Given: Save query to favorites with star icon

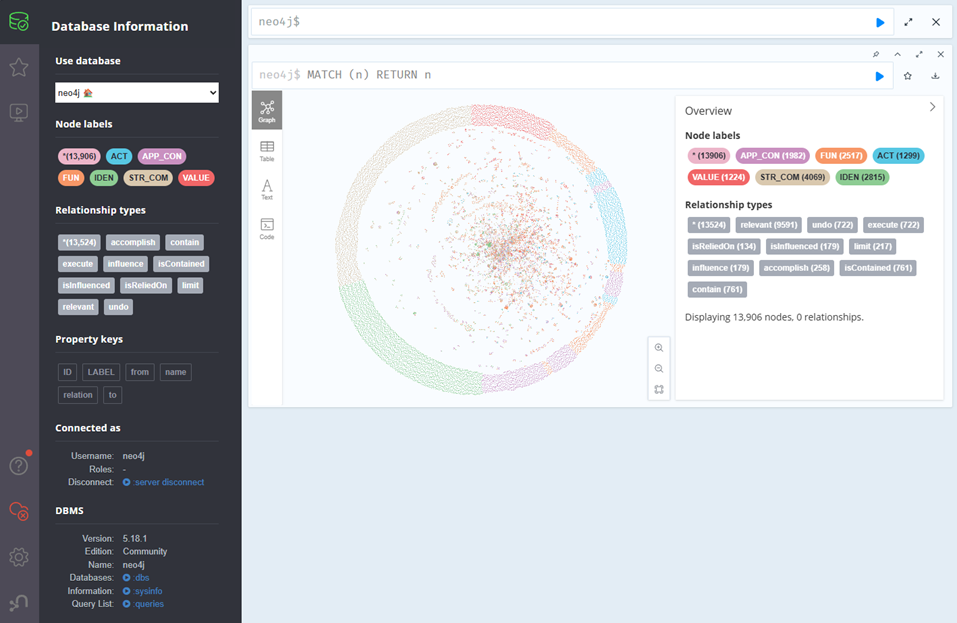Looking at the screenshot, I should click(907, 76).
